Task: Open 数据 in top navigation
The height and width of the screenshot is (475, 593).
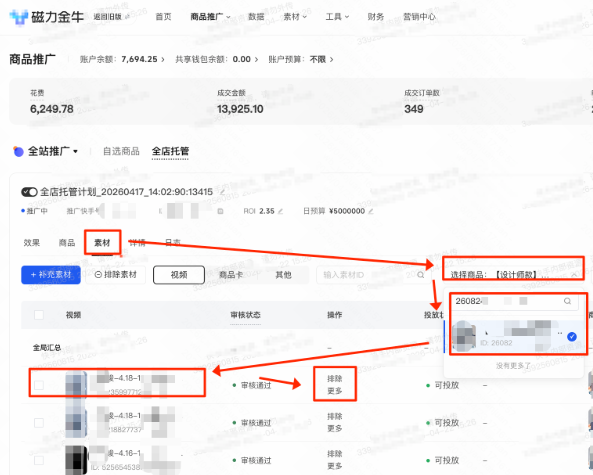Action: tap(256, 17)
